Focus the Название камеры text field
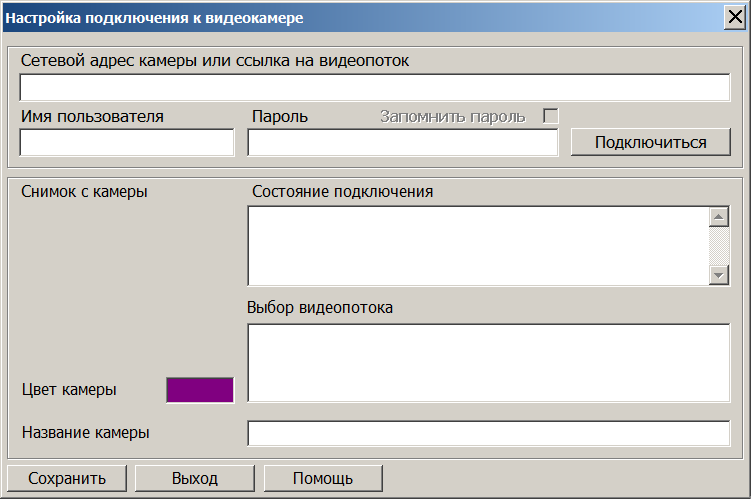 pyautogui.click(x=488, y=433)
